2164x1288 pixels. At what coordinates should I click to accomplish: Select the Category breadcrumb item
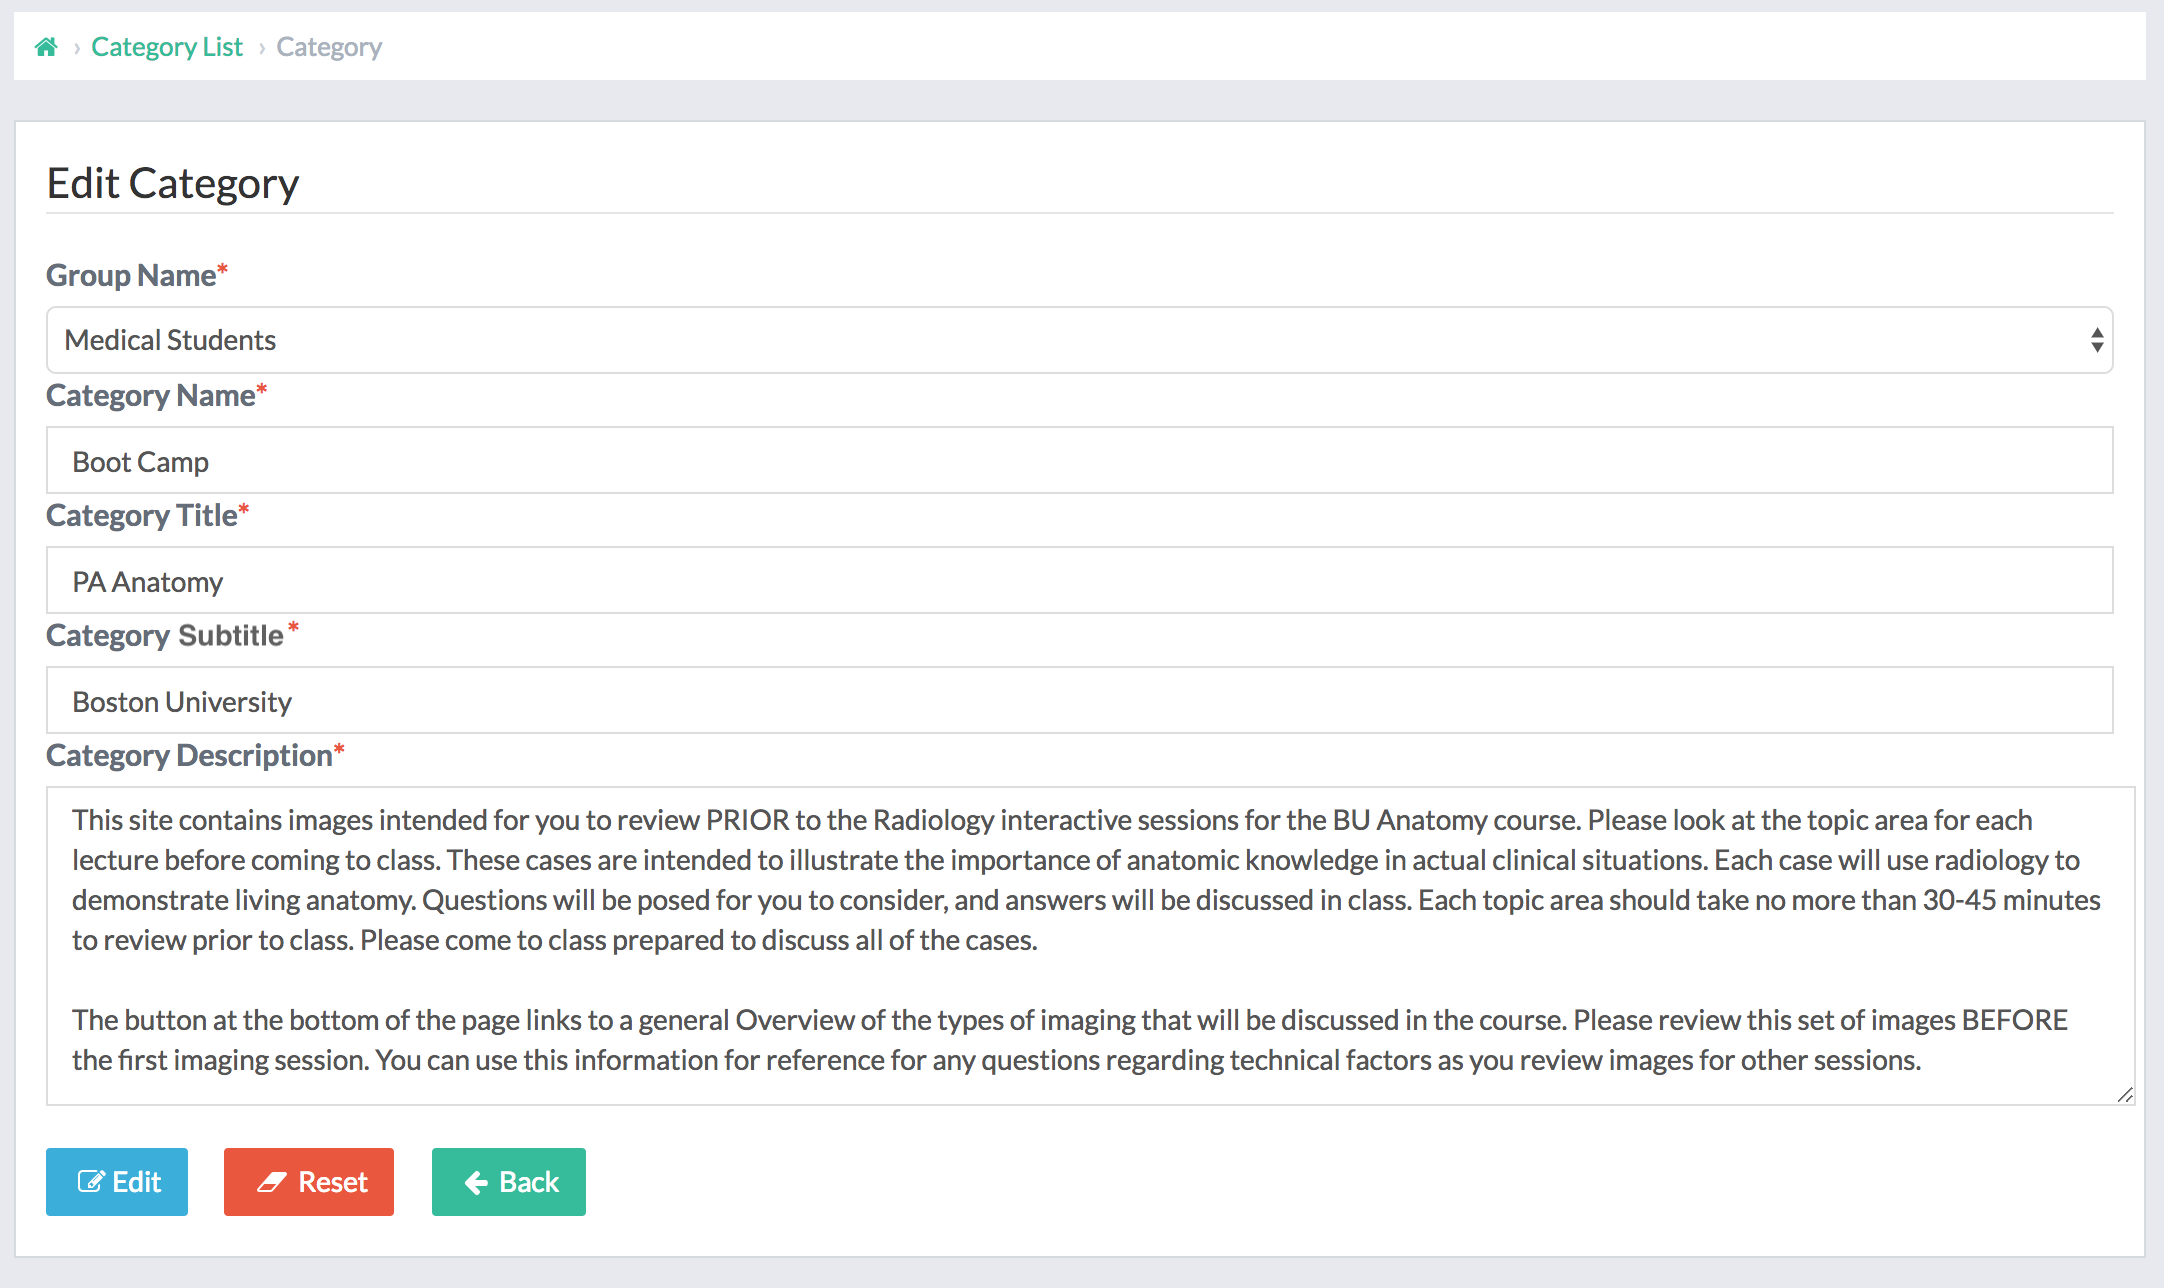tap(329, 47)
